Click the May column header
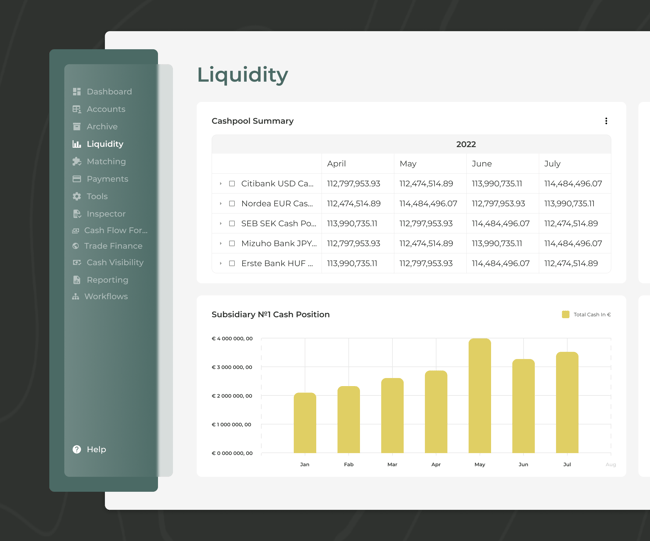This screenshot has height=541, width=650. point(408,164)
